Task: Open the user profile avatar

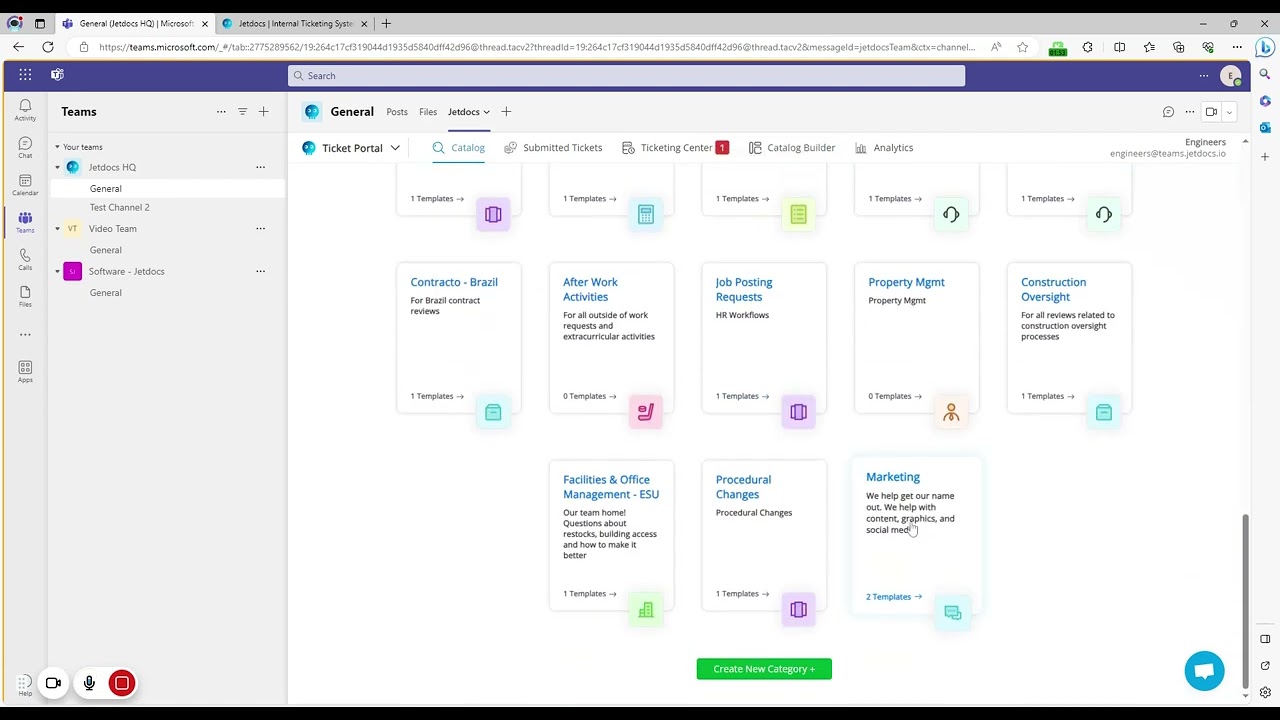Action: [x=1231, y=76]
